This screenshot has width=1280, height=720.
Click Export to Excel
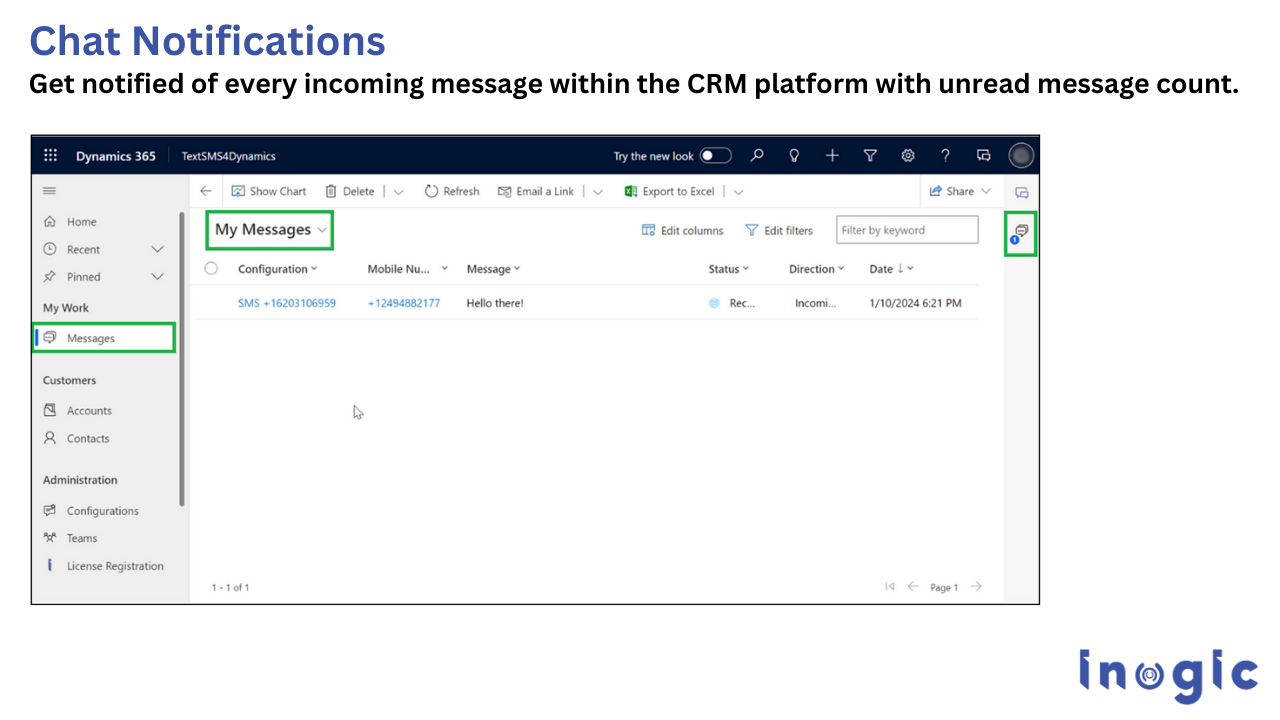669,191
